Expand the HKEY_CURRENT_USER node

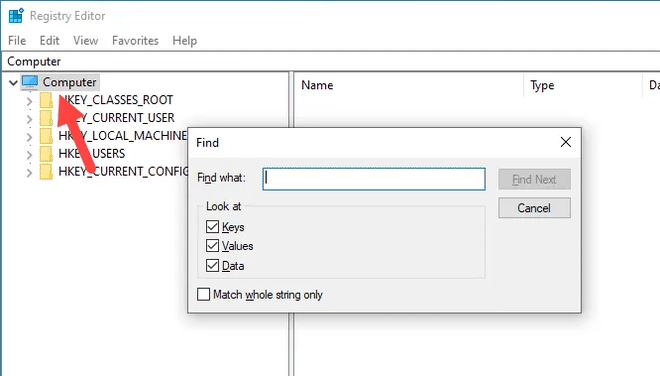coord(29,119)
